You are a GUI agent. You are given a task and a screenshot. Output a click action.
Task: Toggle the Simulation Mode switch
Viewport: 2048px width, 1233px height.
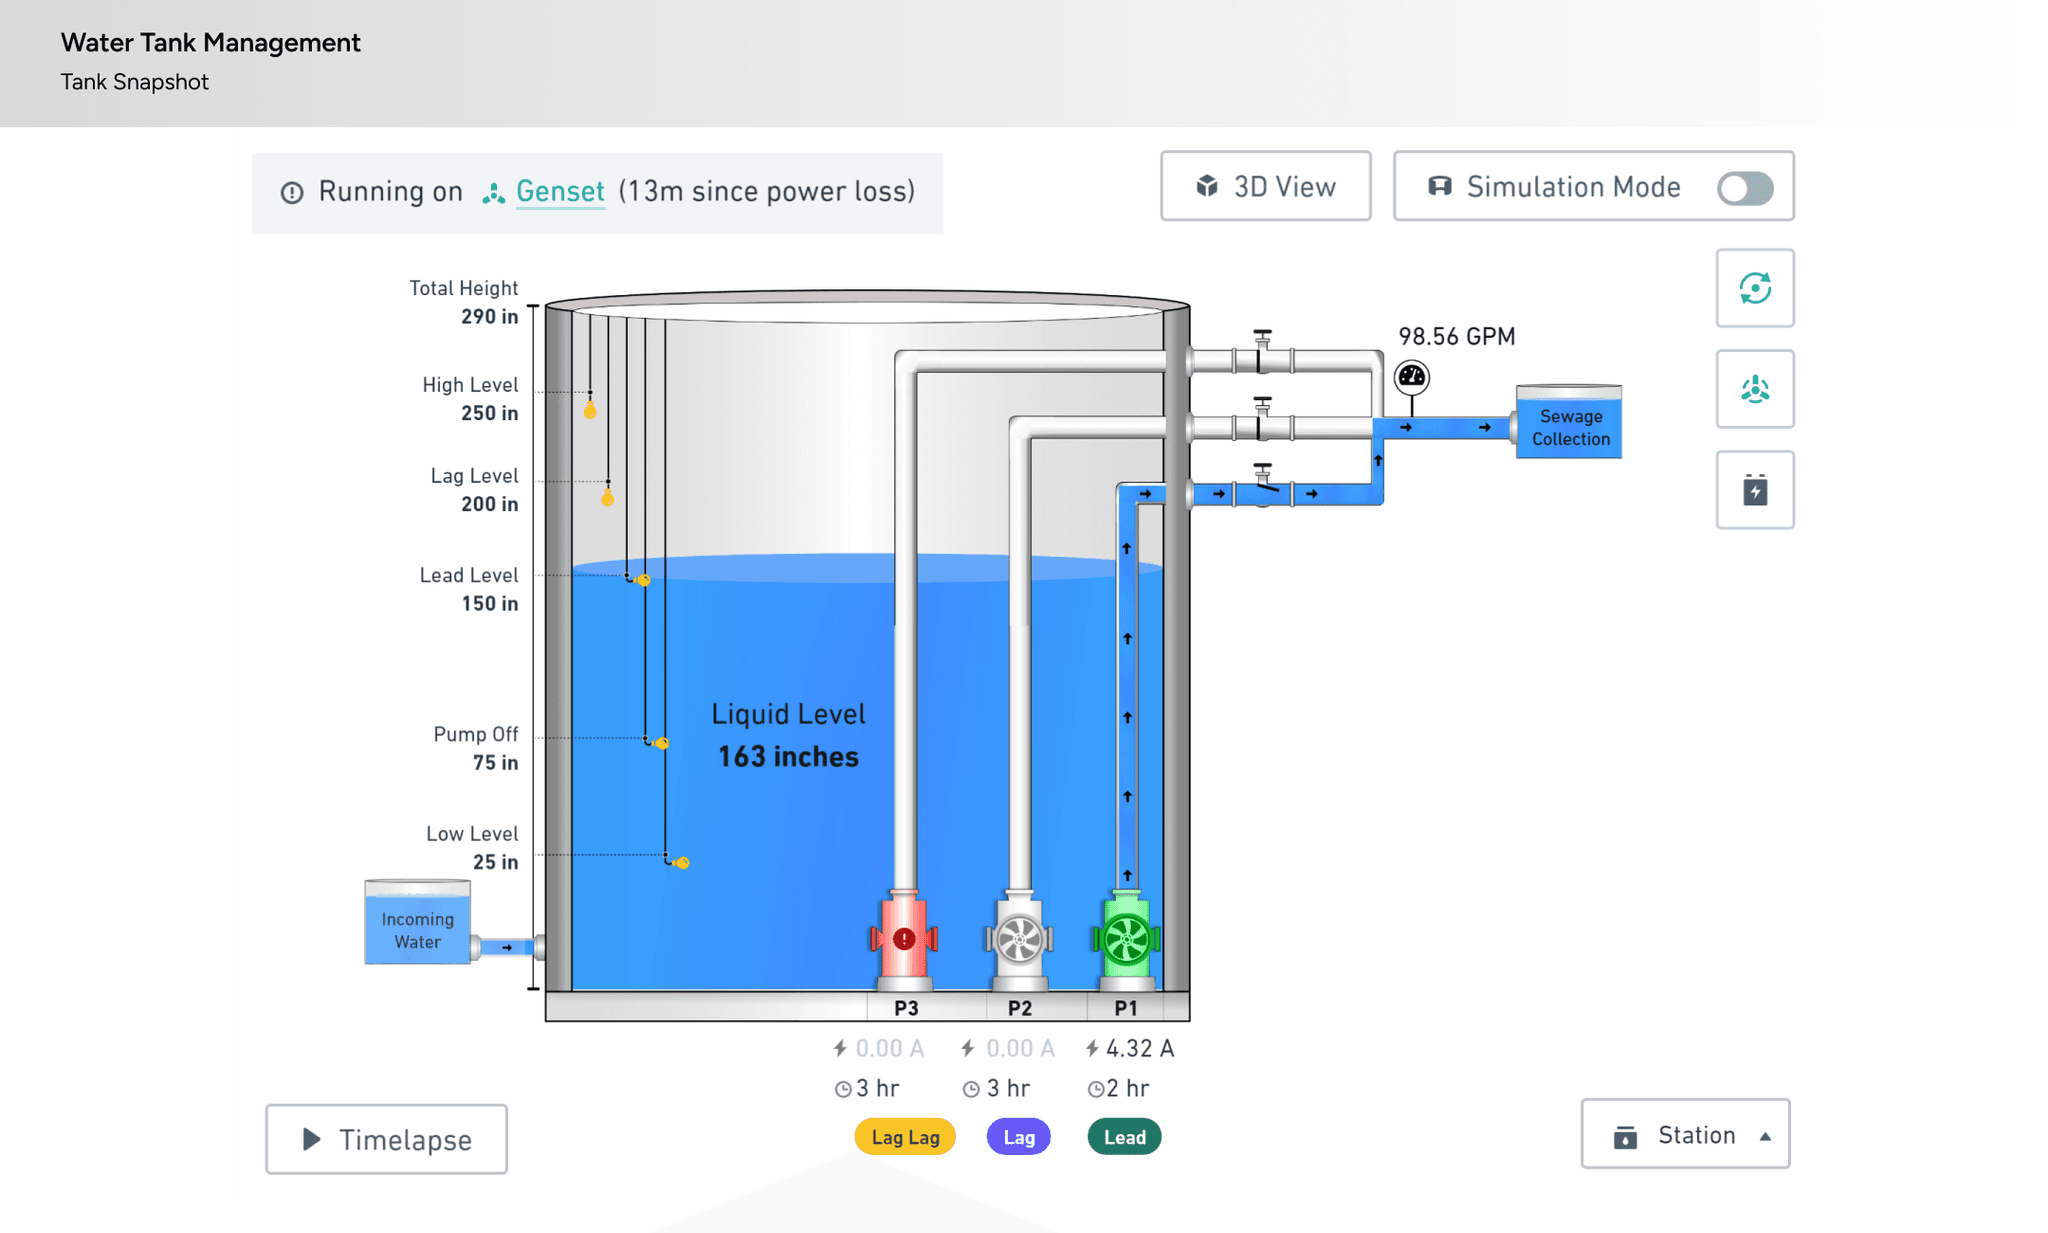(1744, 188)
